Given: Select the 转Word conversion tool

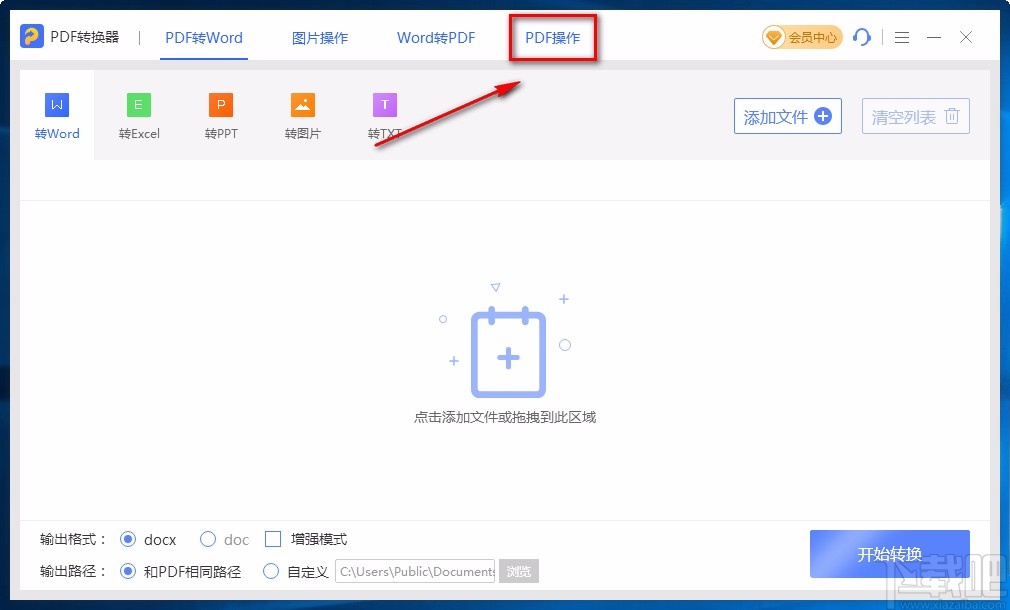Looking at the screenshot, I should (56, 113).
